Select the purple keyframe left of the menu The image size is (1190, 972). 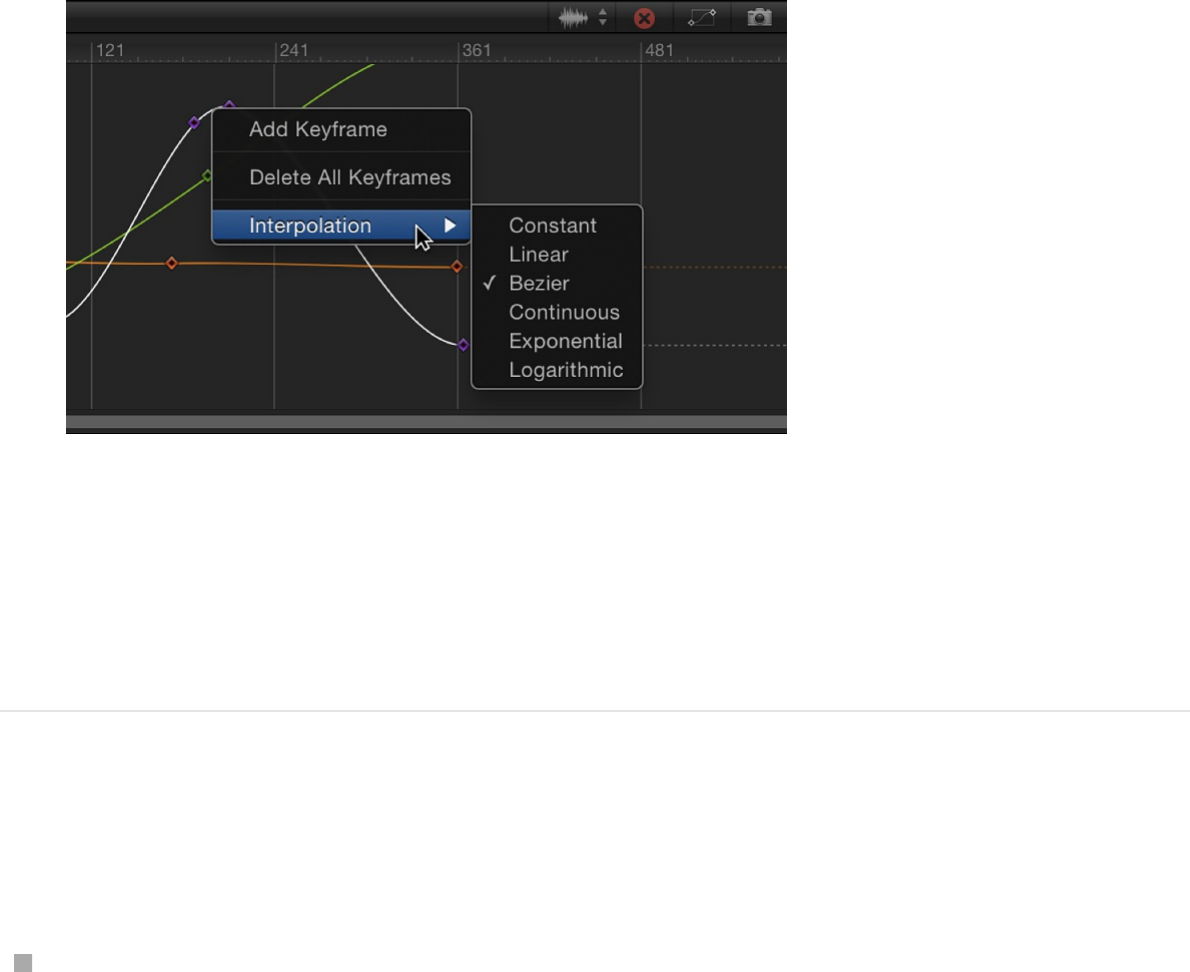[194, 122]
